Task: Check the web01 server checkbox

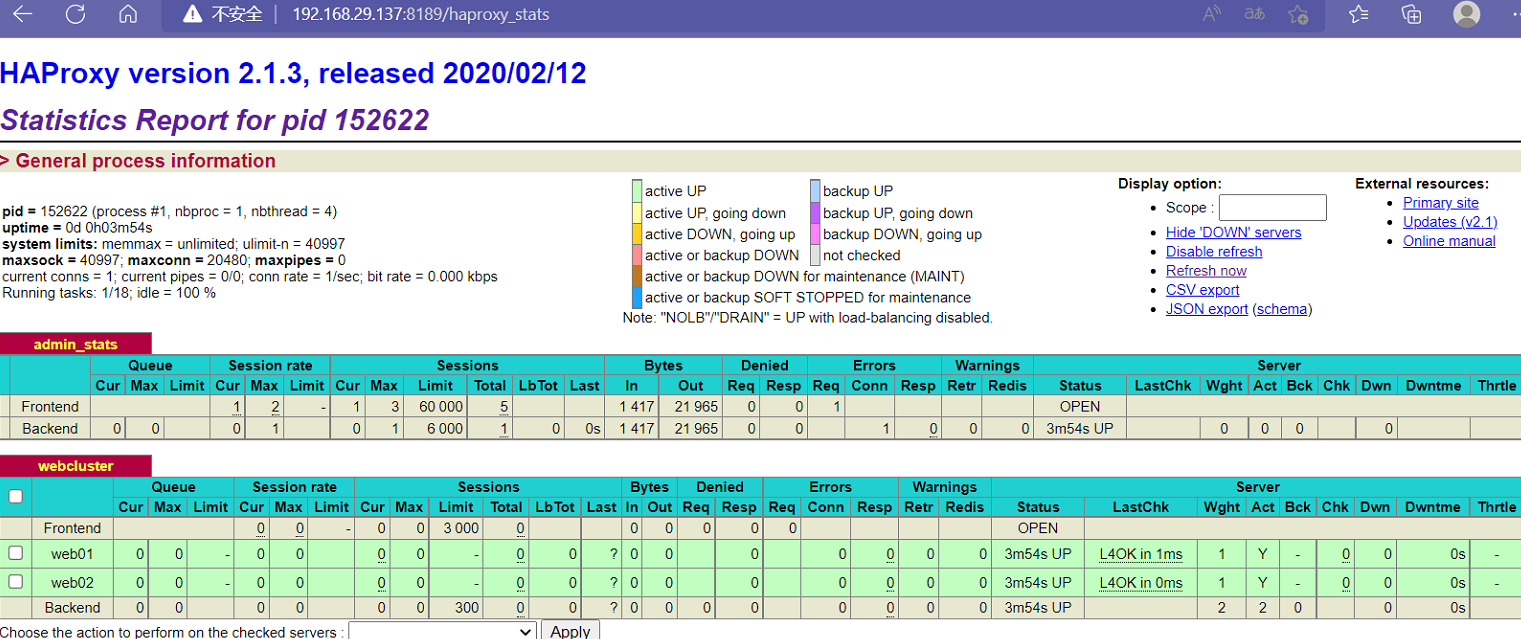Action: pos(15,553)
